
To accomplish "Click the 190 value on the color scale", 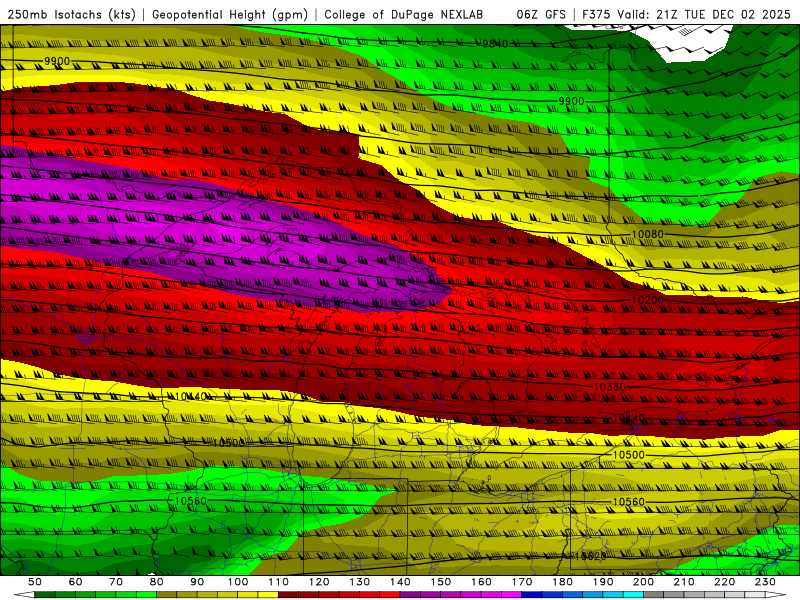I will click(603, 582).
